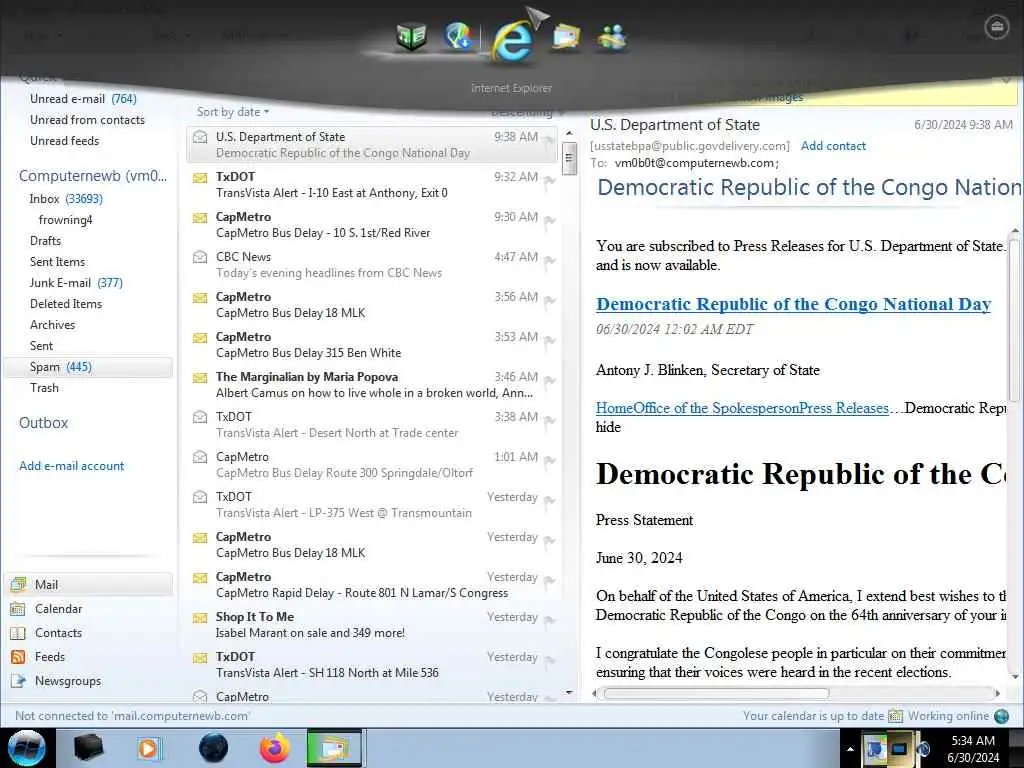Screen dimensions: 1024x768
Task: Click message list vertical scrollbar thumb
Action: (x=569, y=159)
